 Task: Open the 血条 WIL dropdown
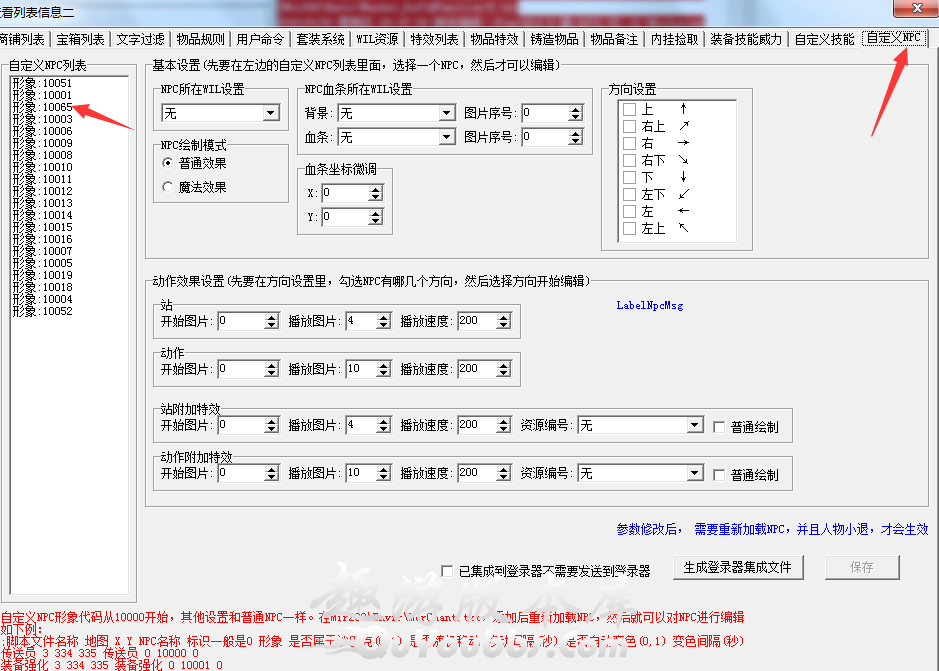coord(447,137)
